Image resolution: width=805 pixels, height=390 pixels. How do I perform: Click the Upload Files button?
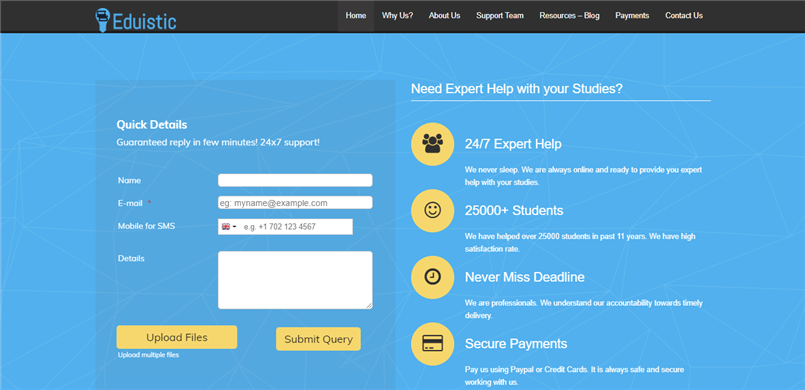(177, 337)
